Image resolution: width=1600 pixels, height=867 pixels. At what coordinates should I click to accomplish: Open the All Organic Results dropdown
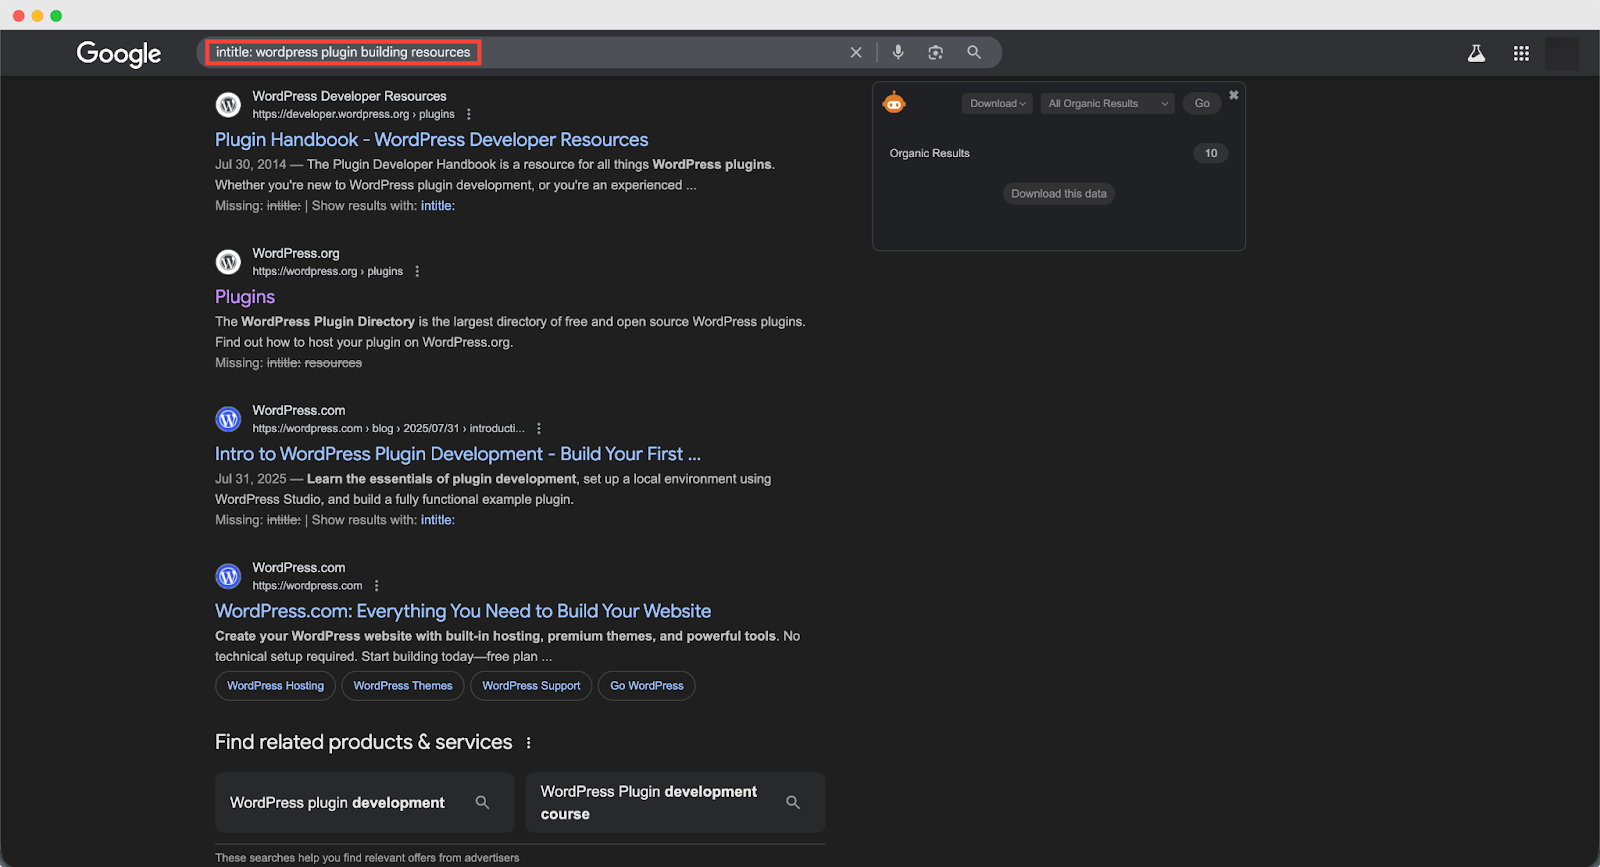(1107, 104)
